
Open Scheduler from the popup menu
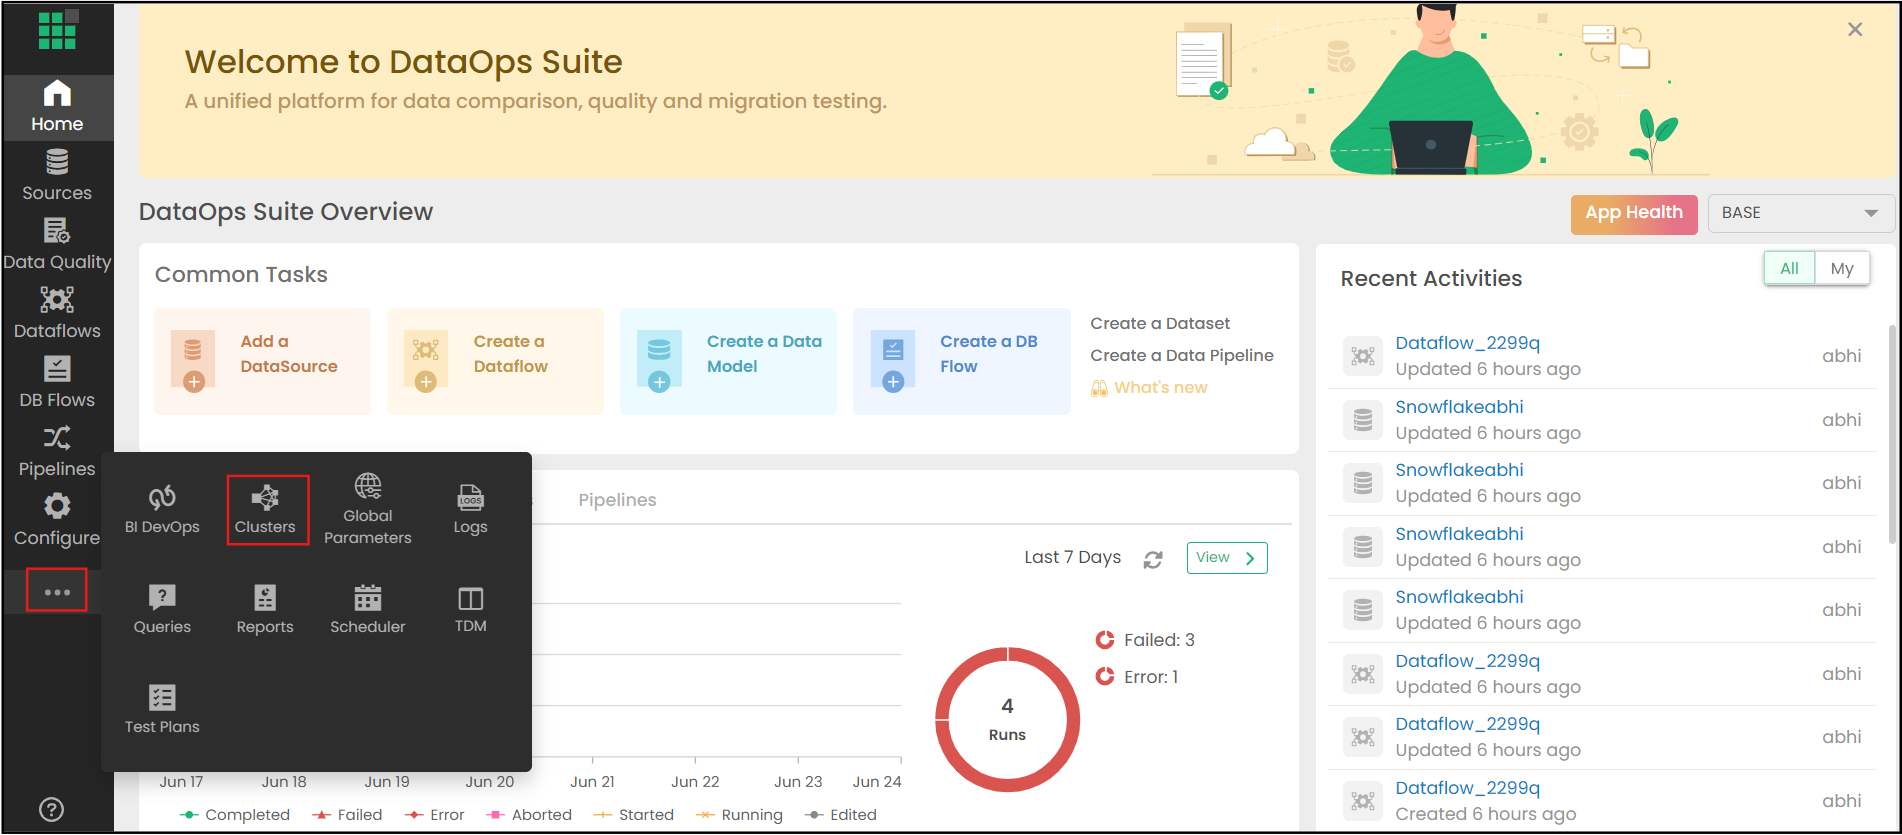click(368, 610)
